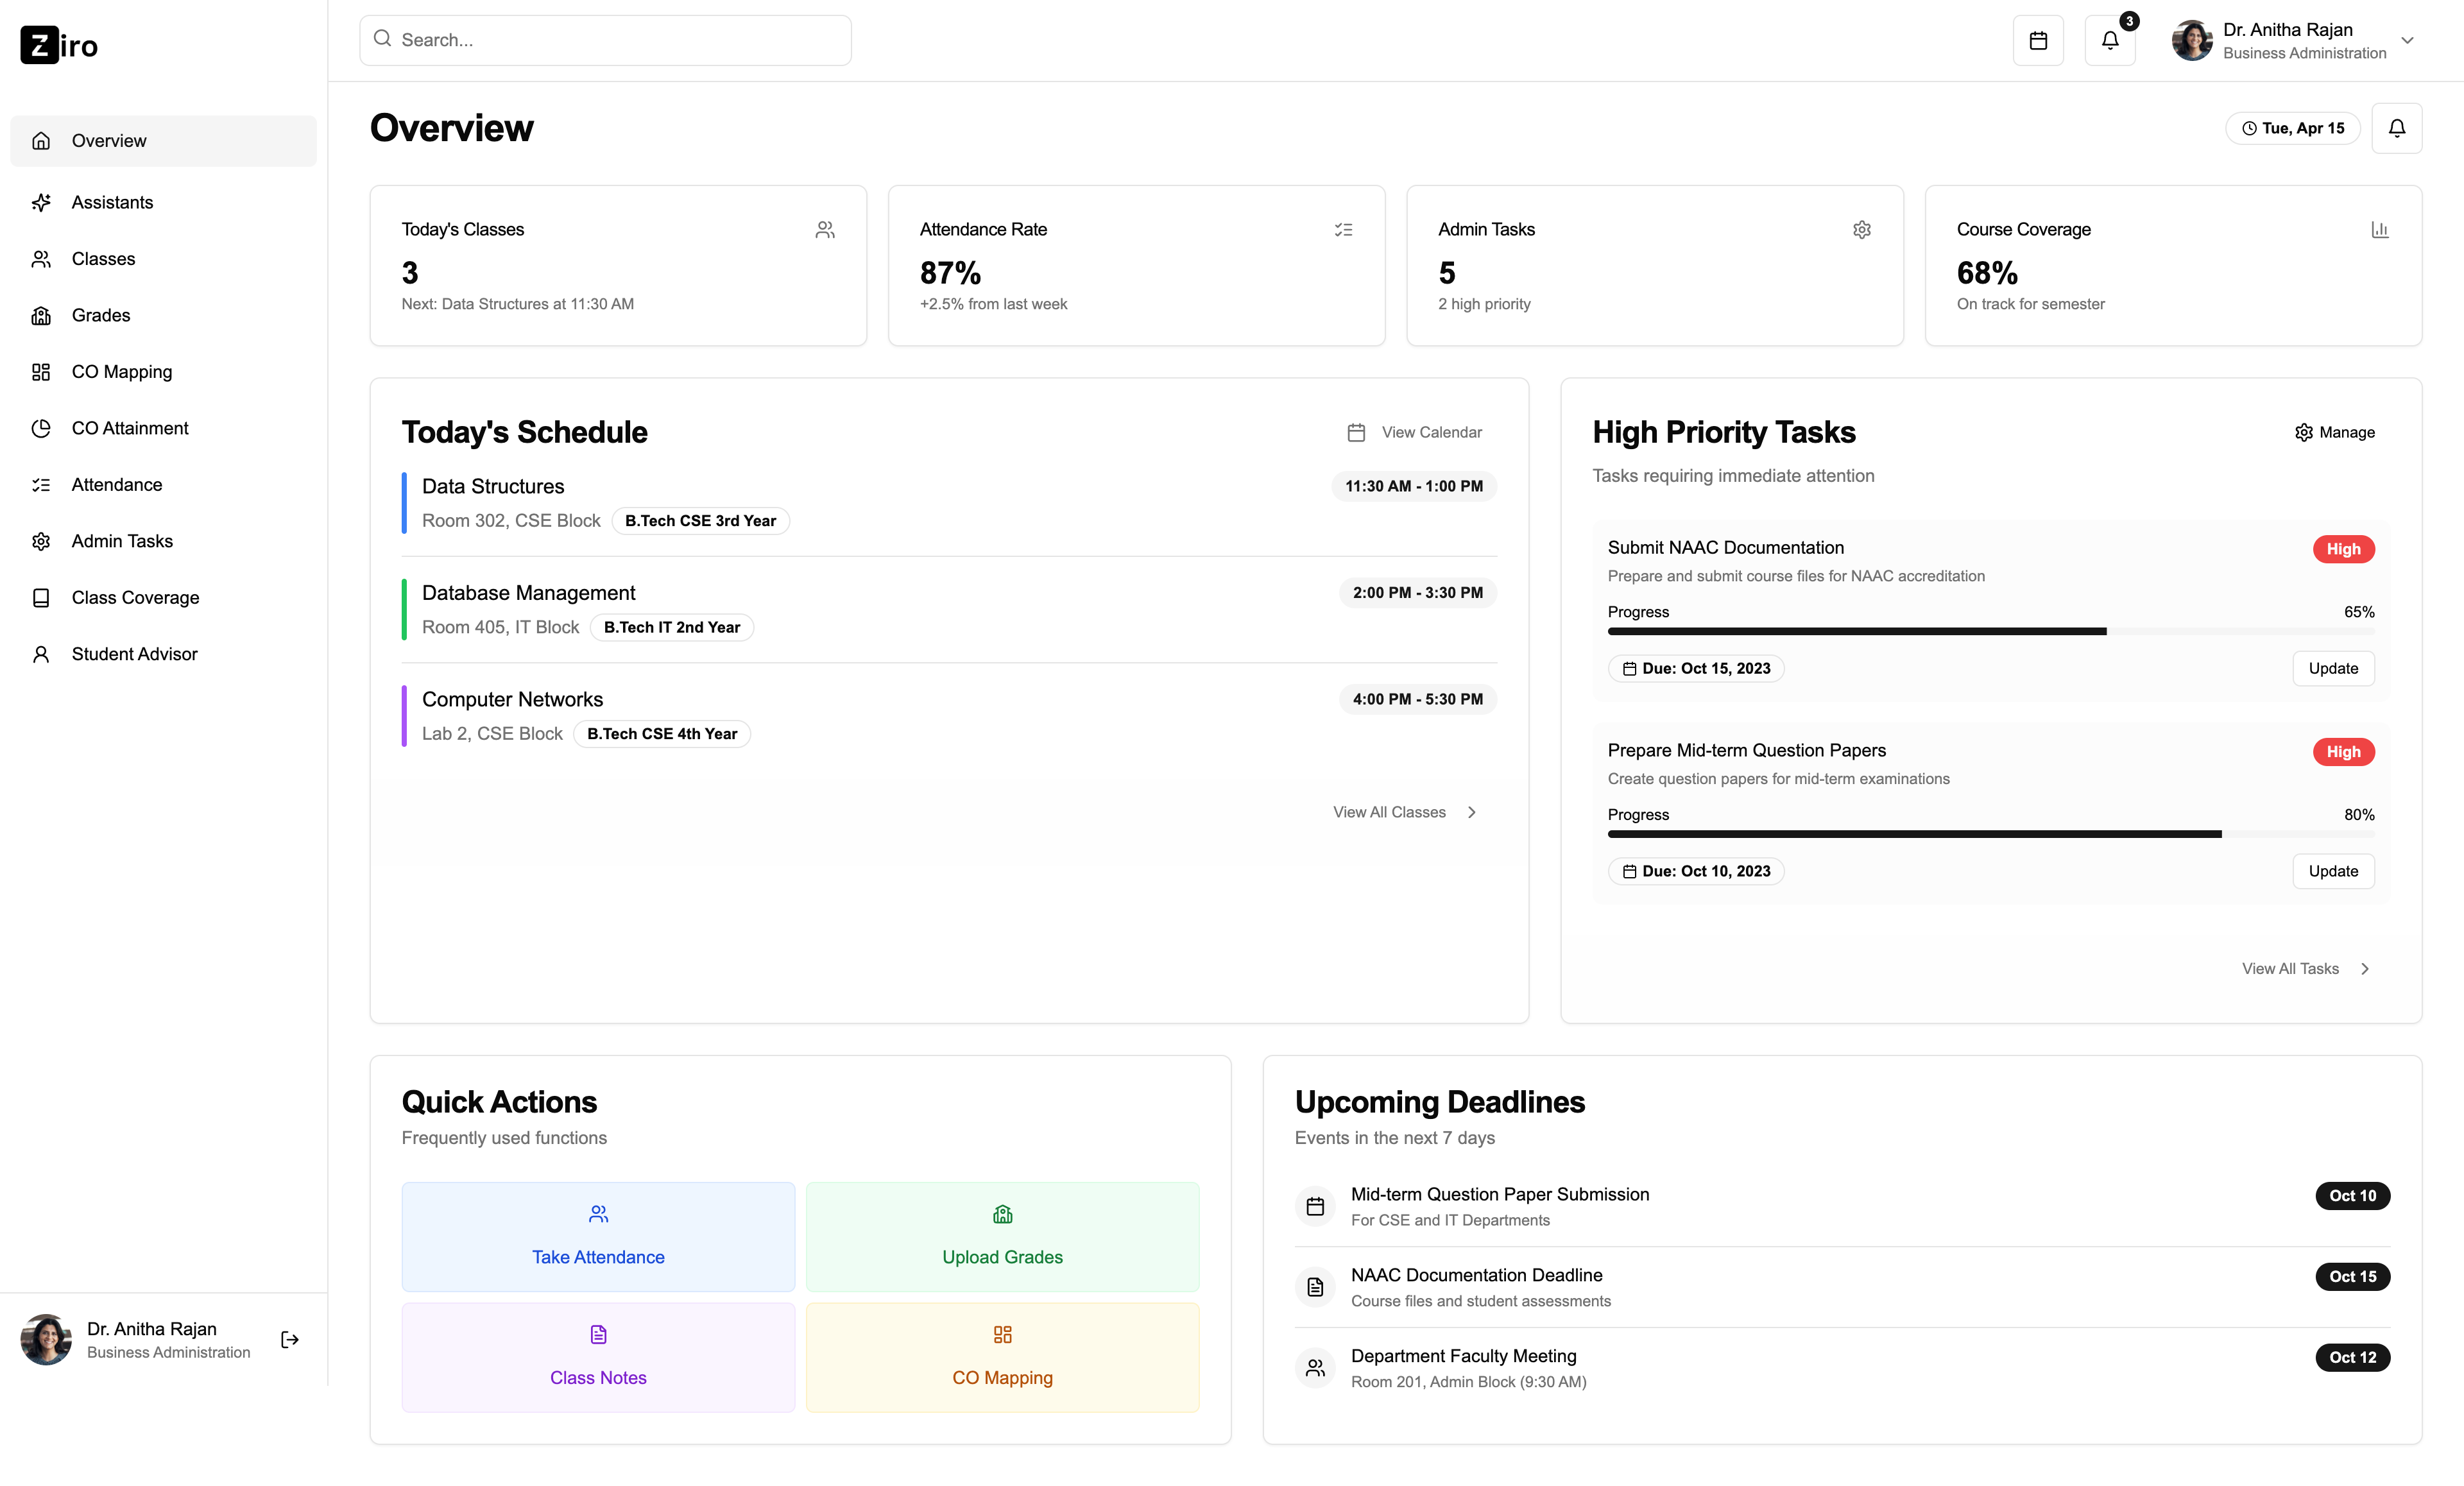Open CO Mapping in sidebar
This screenshot has width=2464, height=1486.
pyautogui.click(x=122, y=372)
